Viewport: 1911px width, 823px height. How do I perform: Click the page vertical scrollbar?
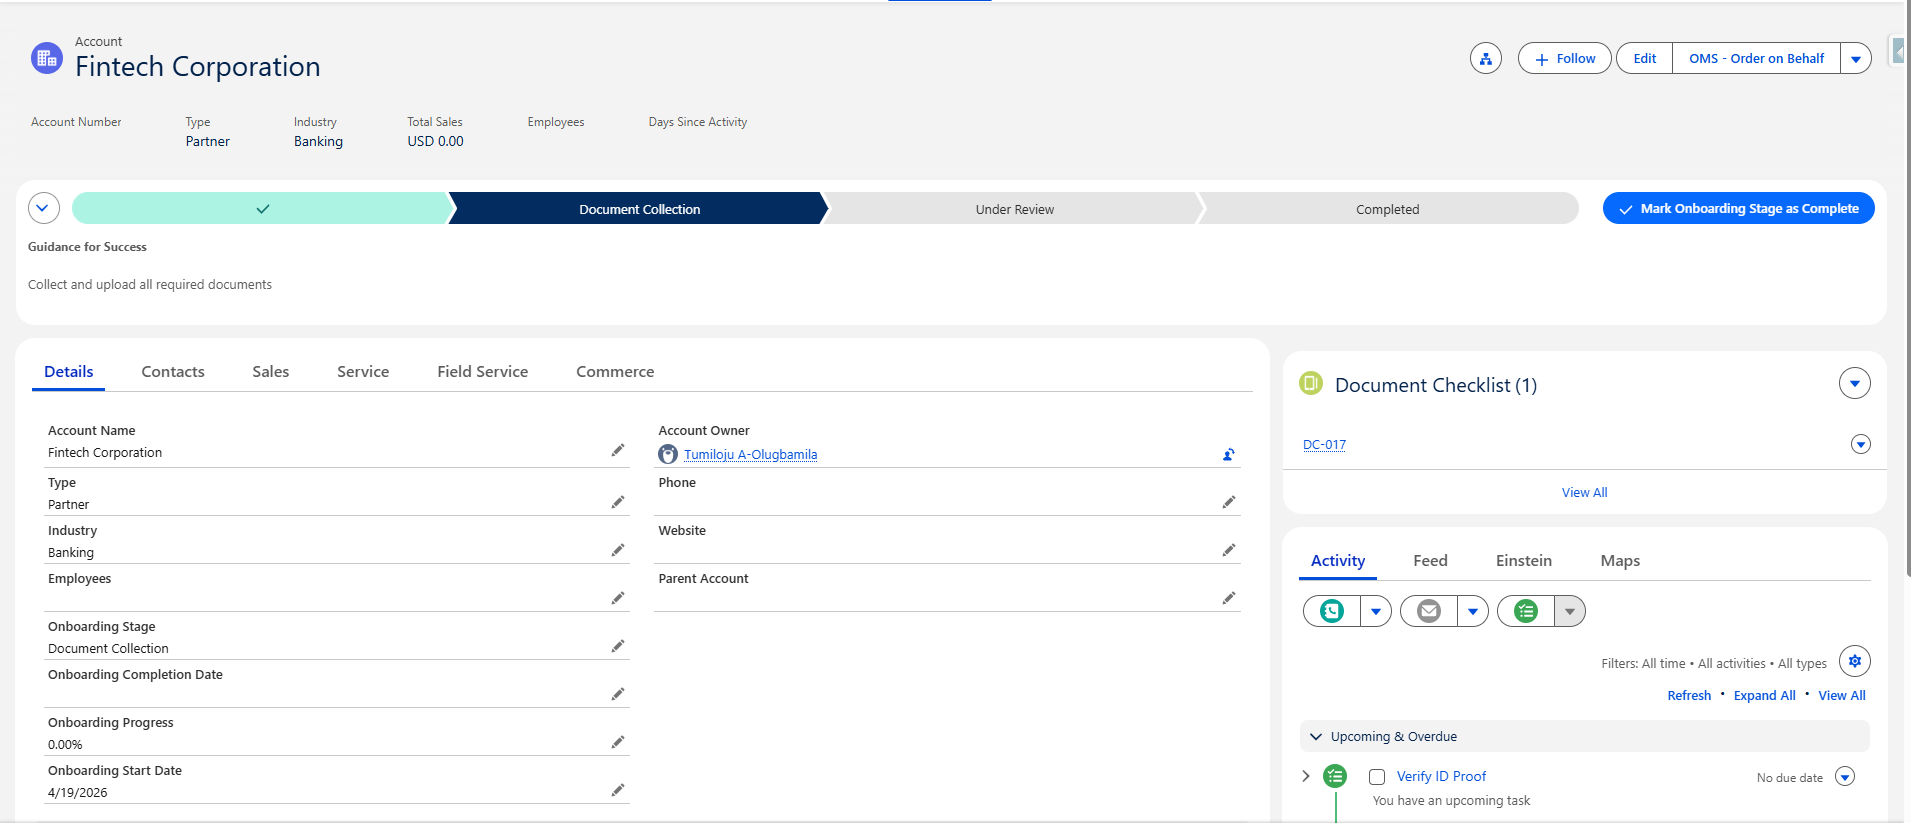pyautogui.click(x=1907, y=290)
